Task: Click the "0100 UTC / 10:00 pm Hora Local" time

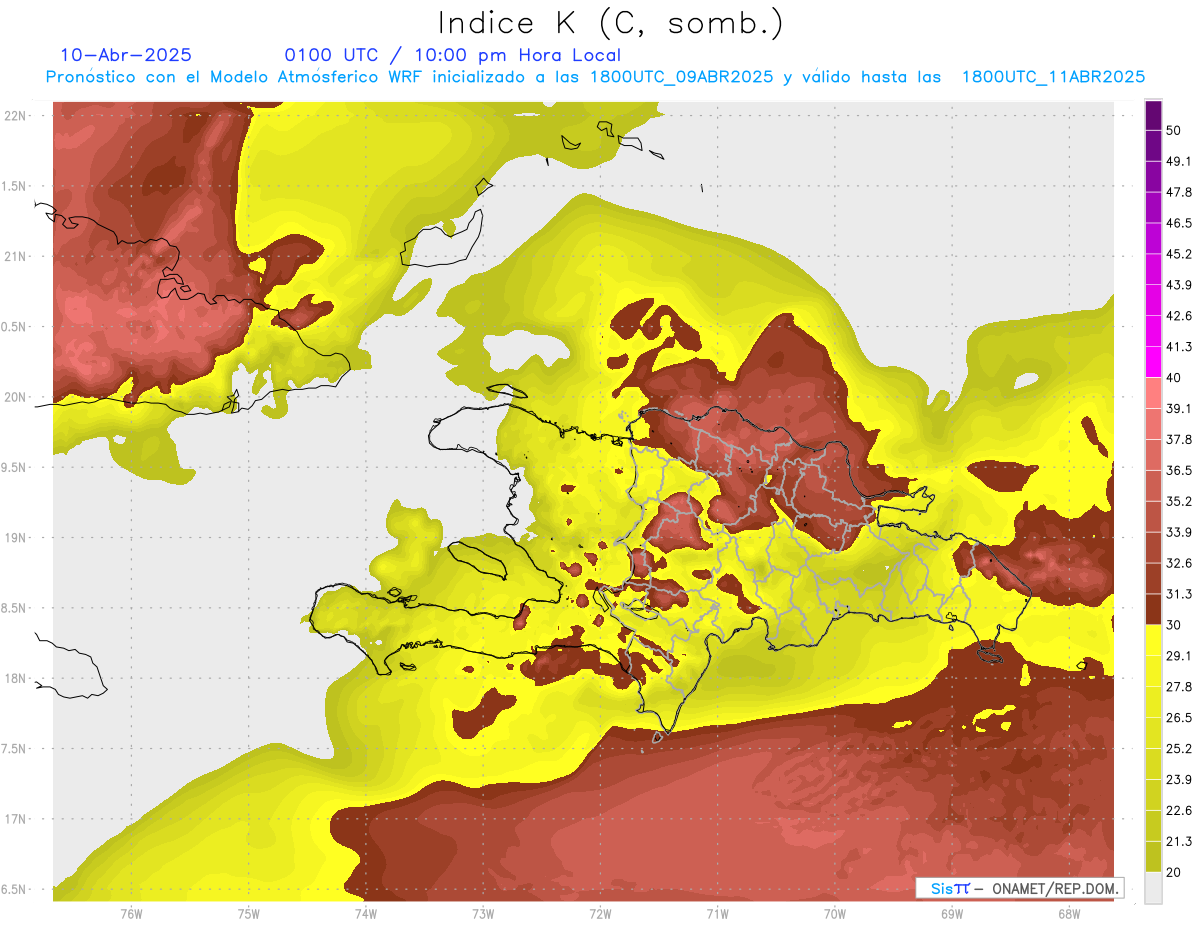Action: pos(453,55)
